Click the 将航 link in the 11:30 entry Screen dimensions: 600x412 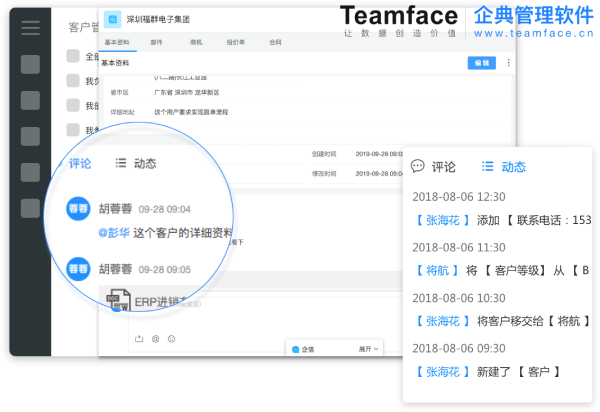click(437, 270)
